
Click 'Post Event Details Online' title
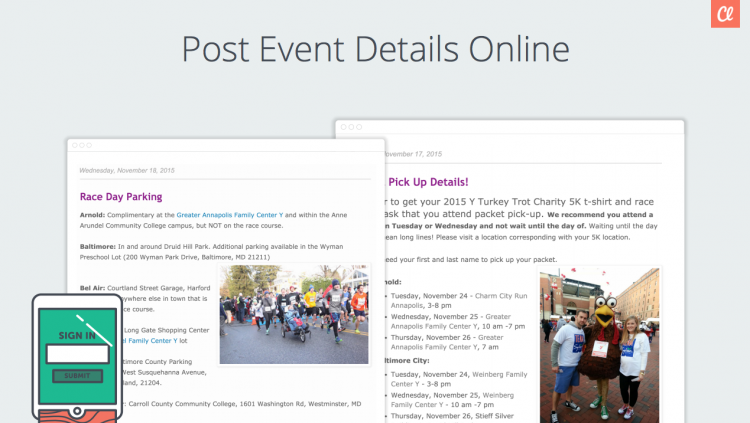(375, 49)
